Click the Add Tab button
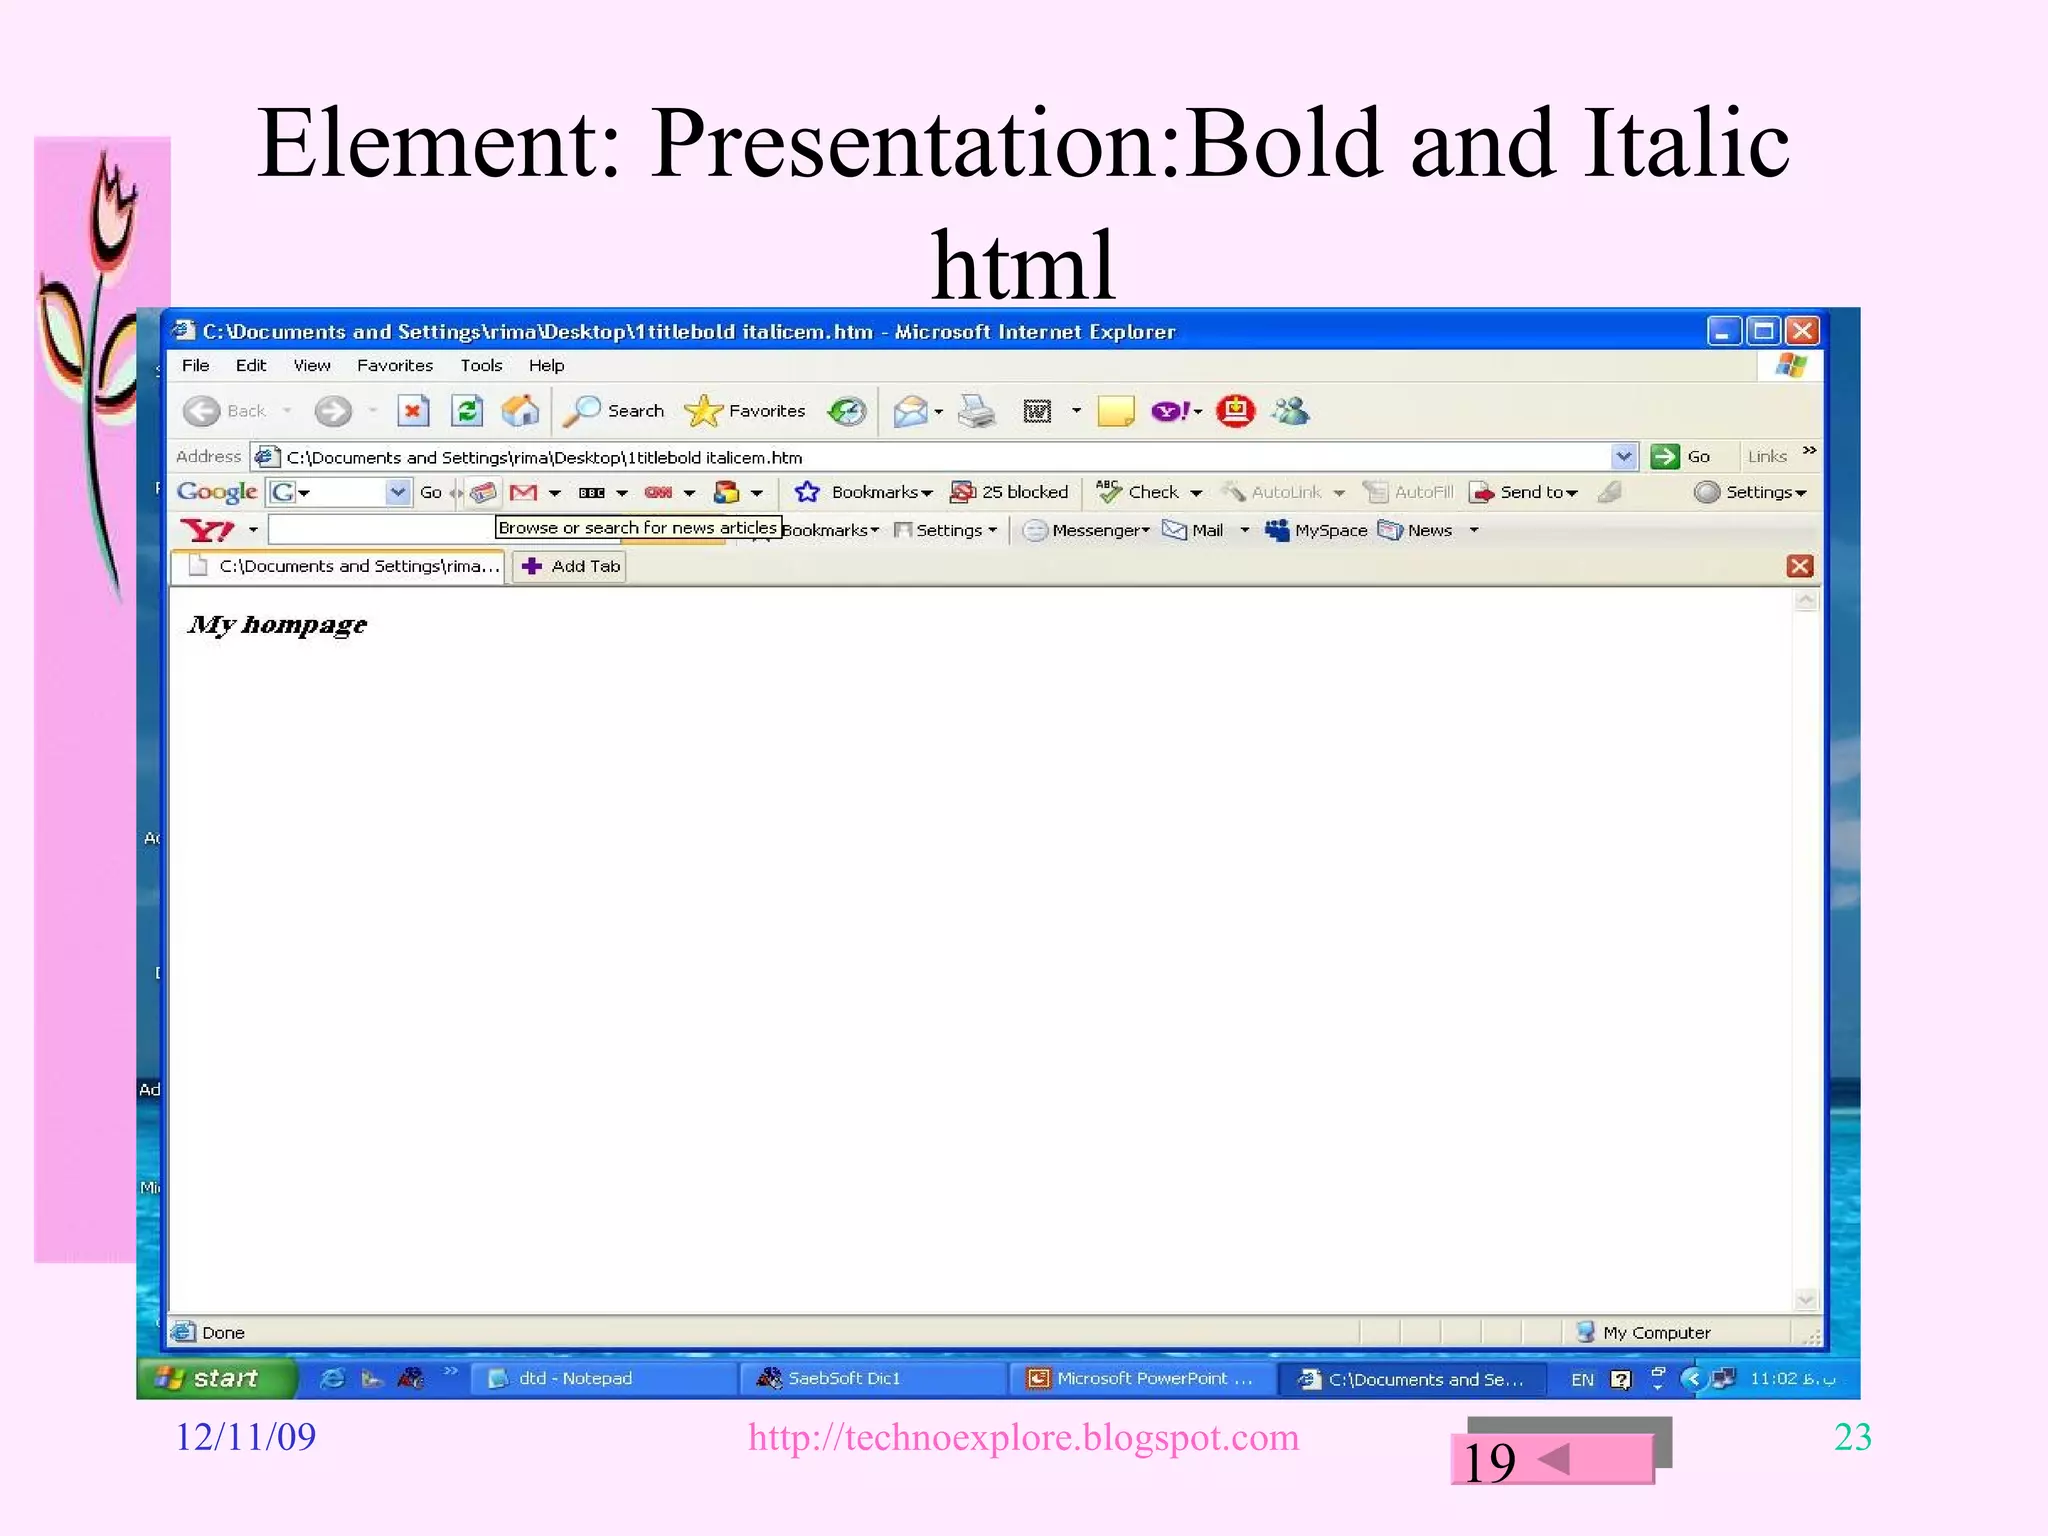 (x=570, y=566)
